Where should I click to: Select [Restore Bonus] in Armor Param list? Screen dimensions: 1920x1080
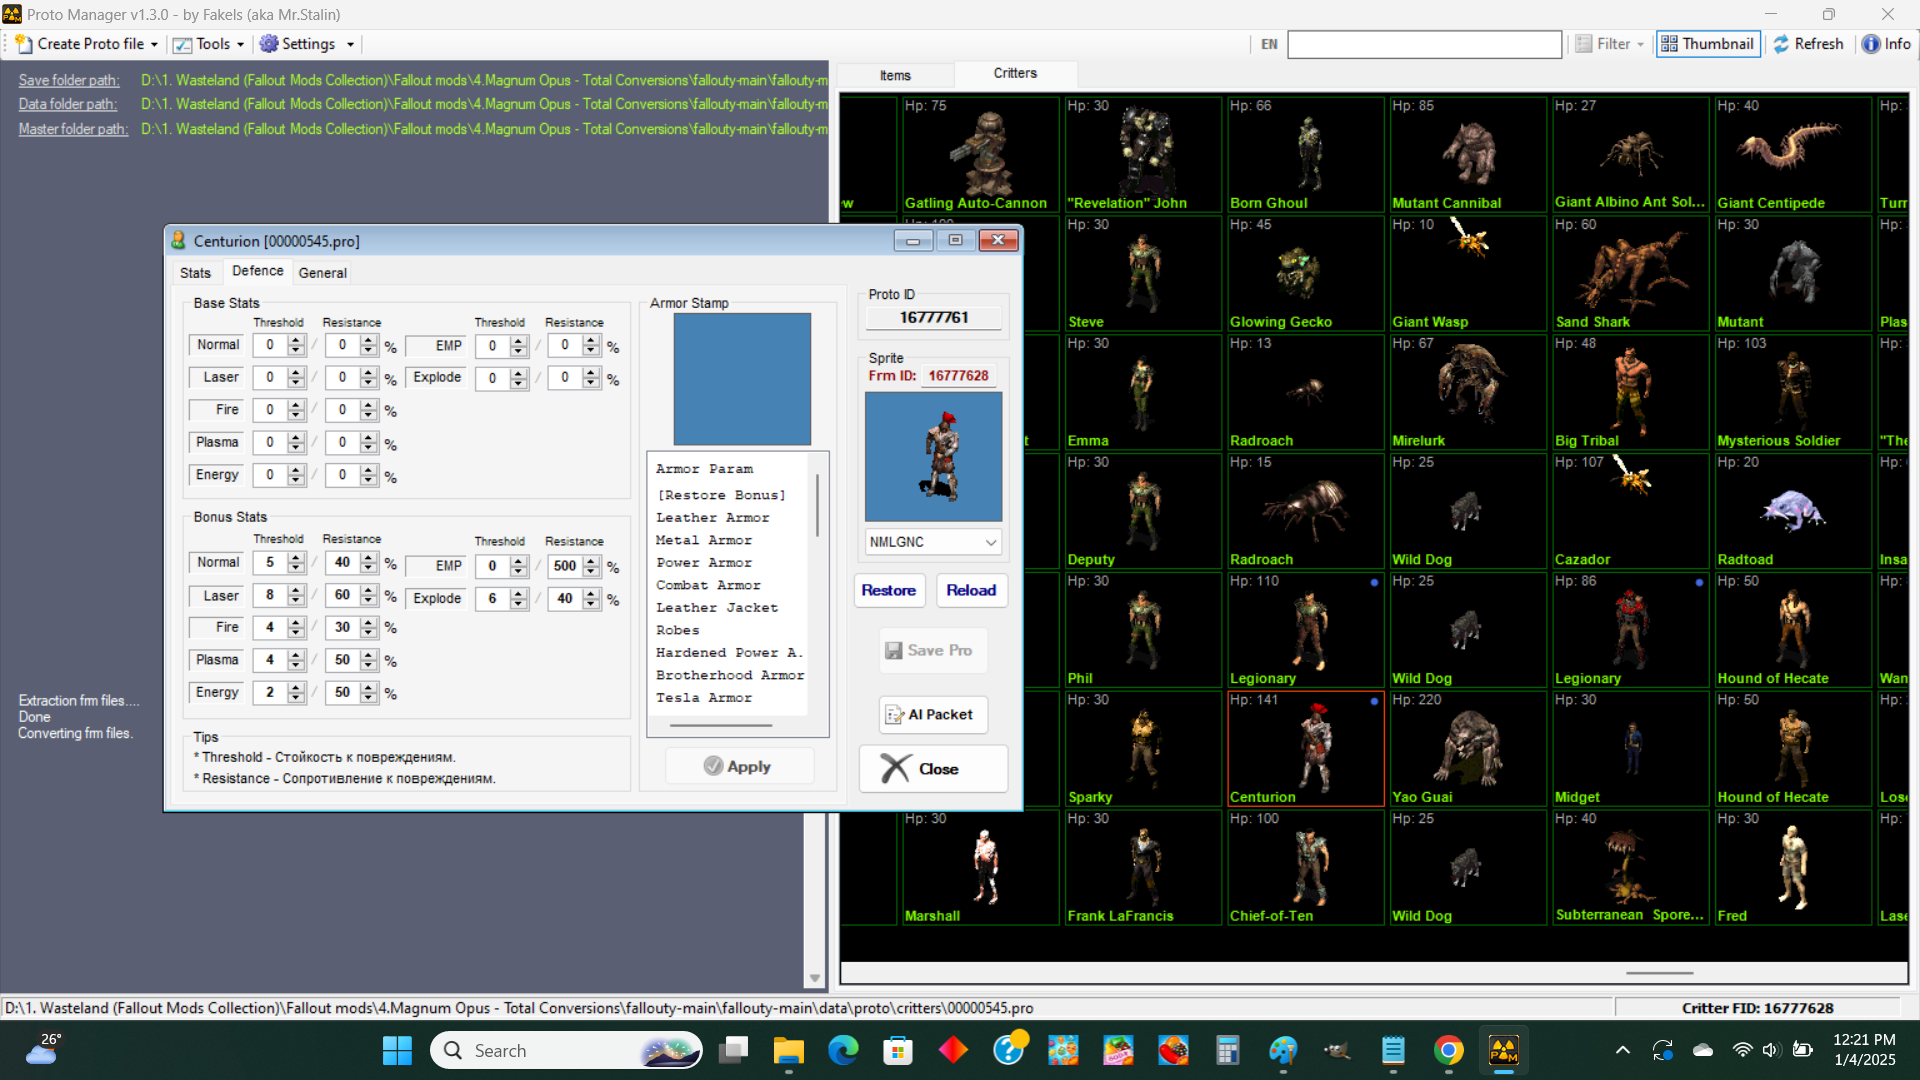point(720,495)
